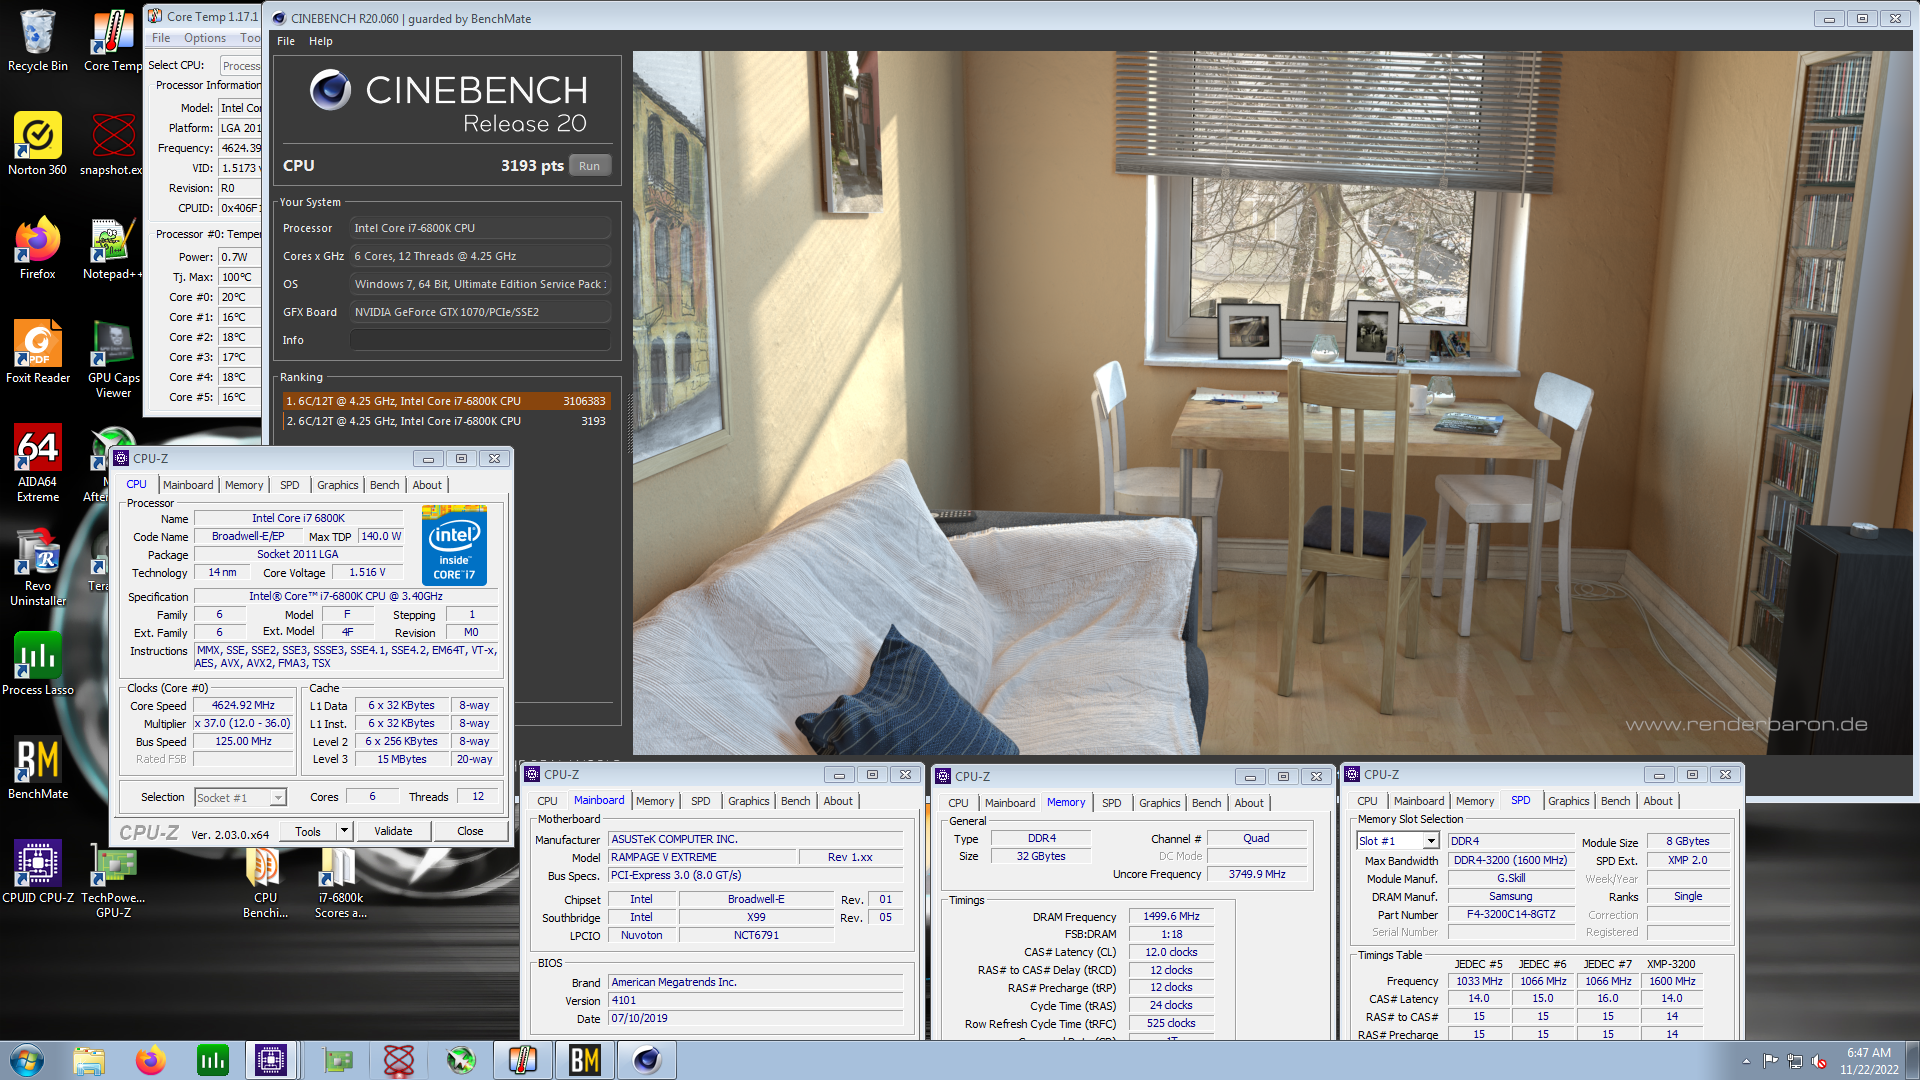Click the Windows Start button
Screen dimensions: 1920x1080
pyautogui.click(x=27, y=1060)
